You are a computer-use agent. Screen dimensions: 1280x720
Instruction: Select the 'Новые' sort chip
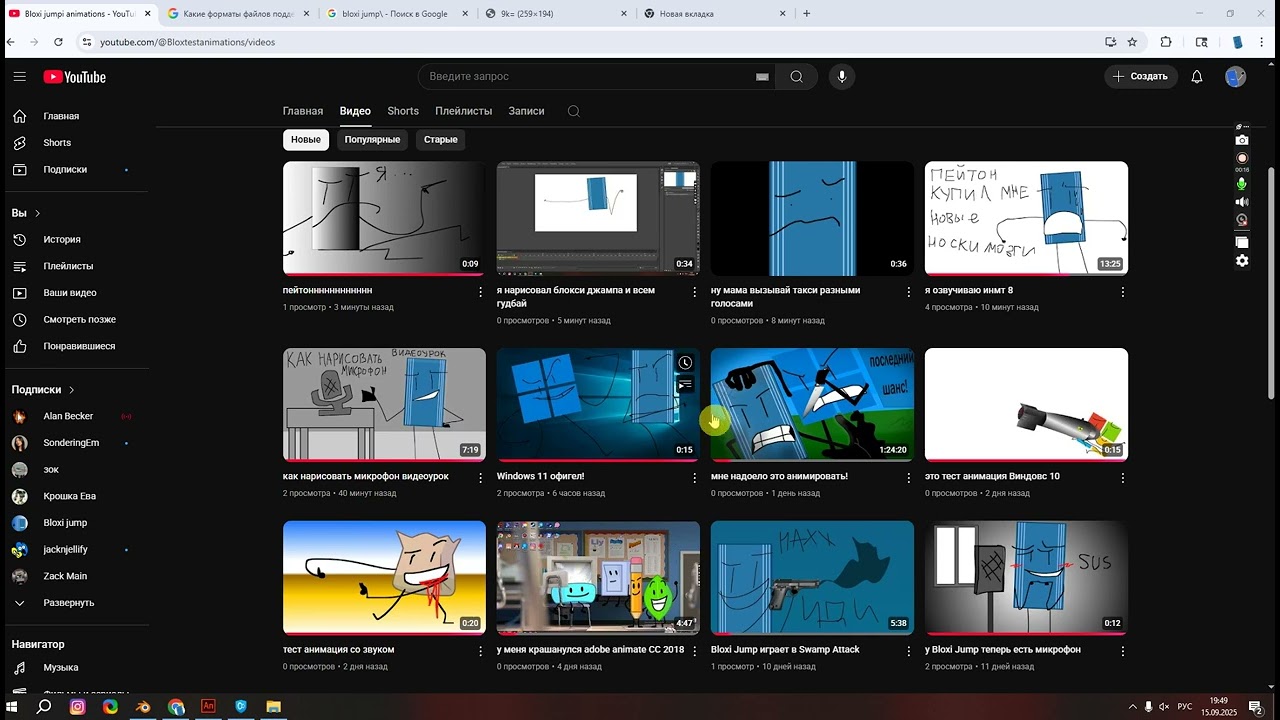pos(306,140)
